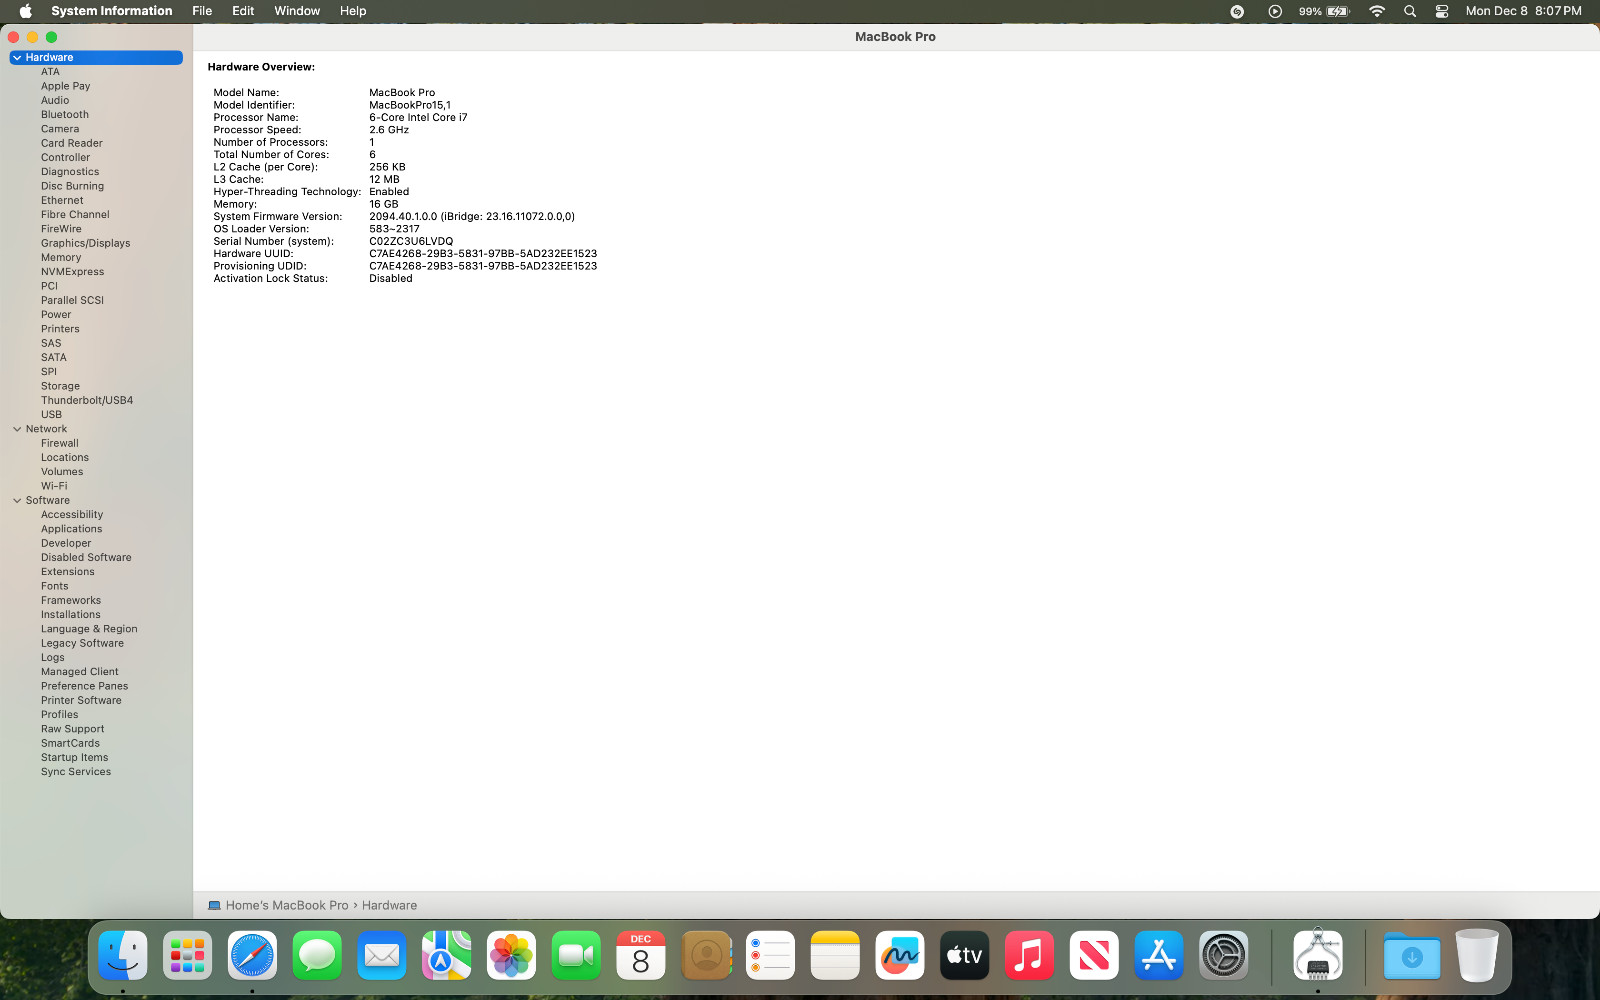Select Startup Items in sidebar

[74, 757]
